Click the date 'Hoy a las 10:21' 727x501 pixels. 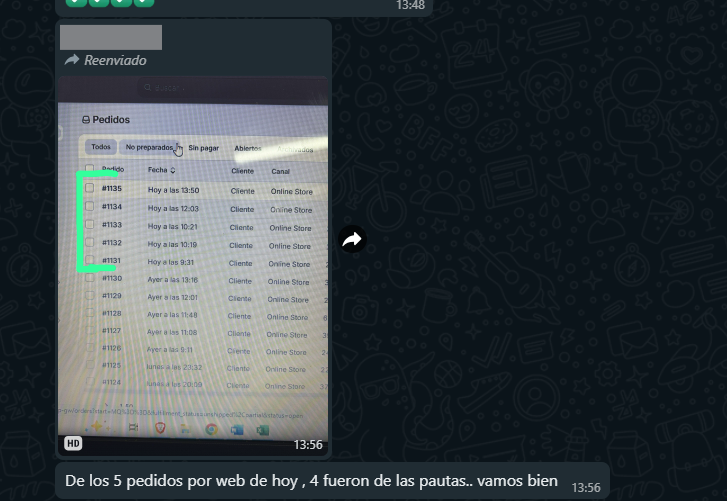click(172, 227)
